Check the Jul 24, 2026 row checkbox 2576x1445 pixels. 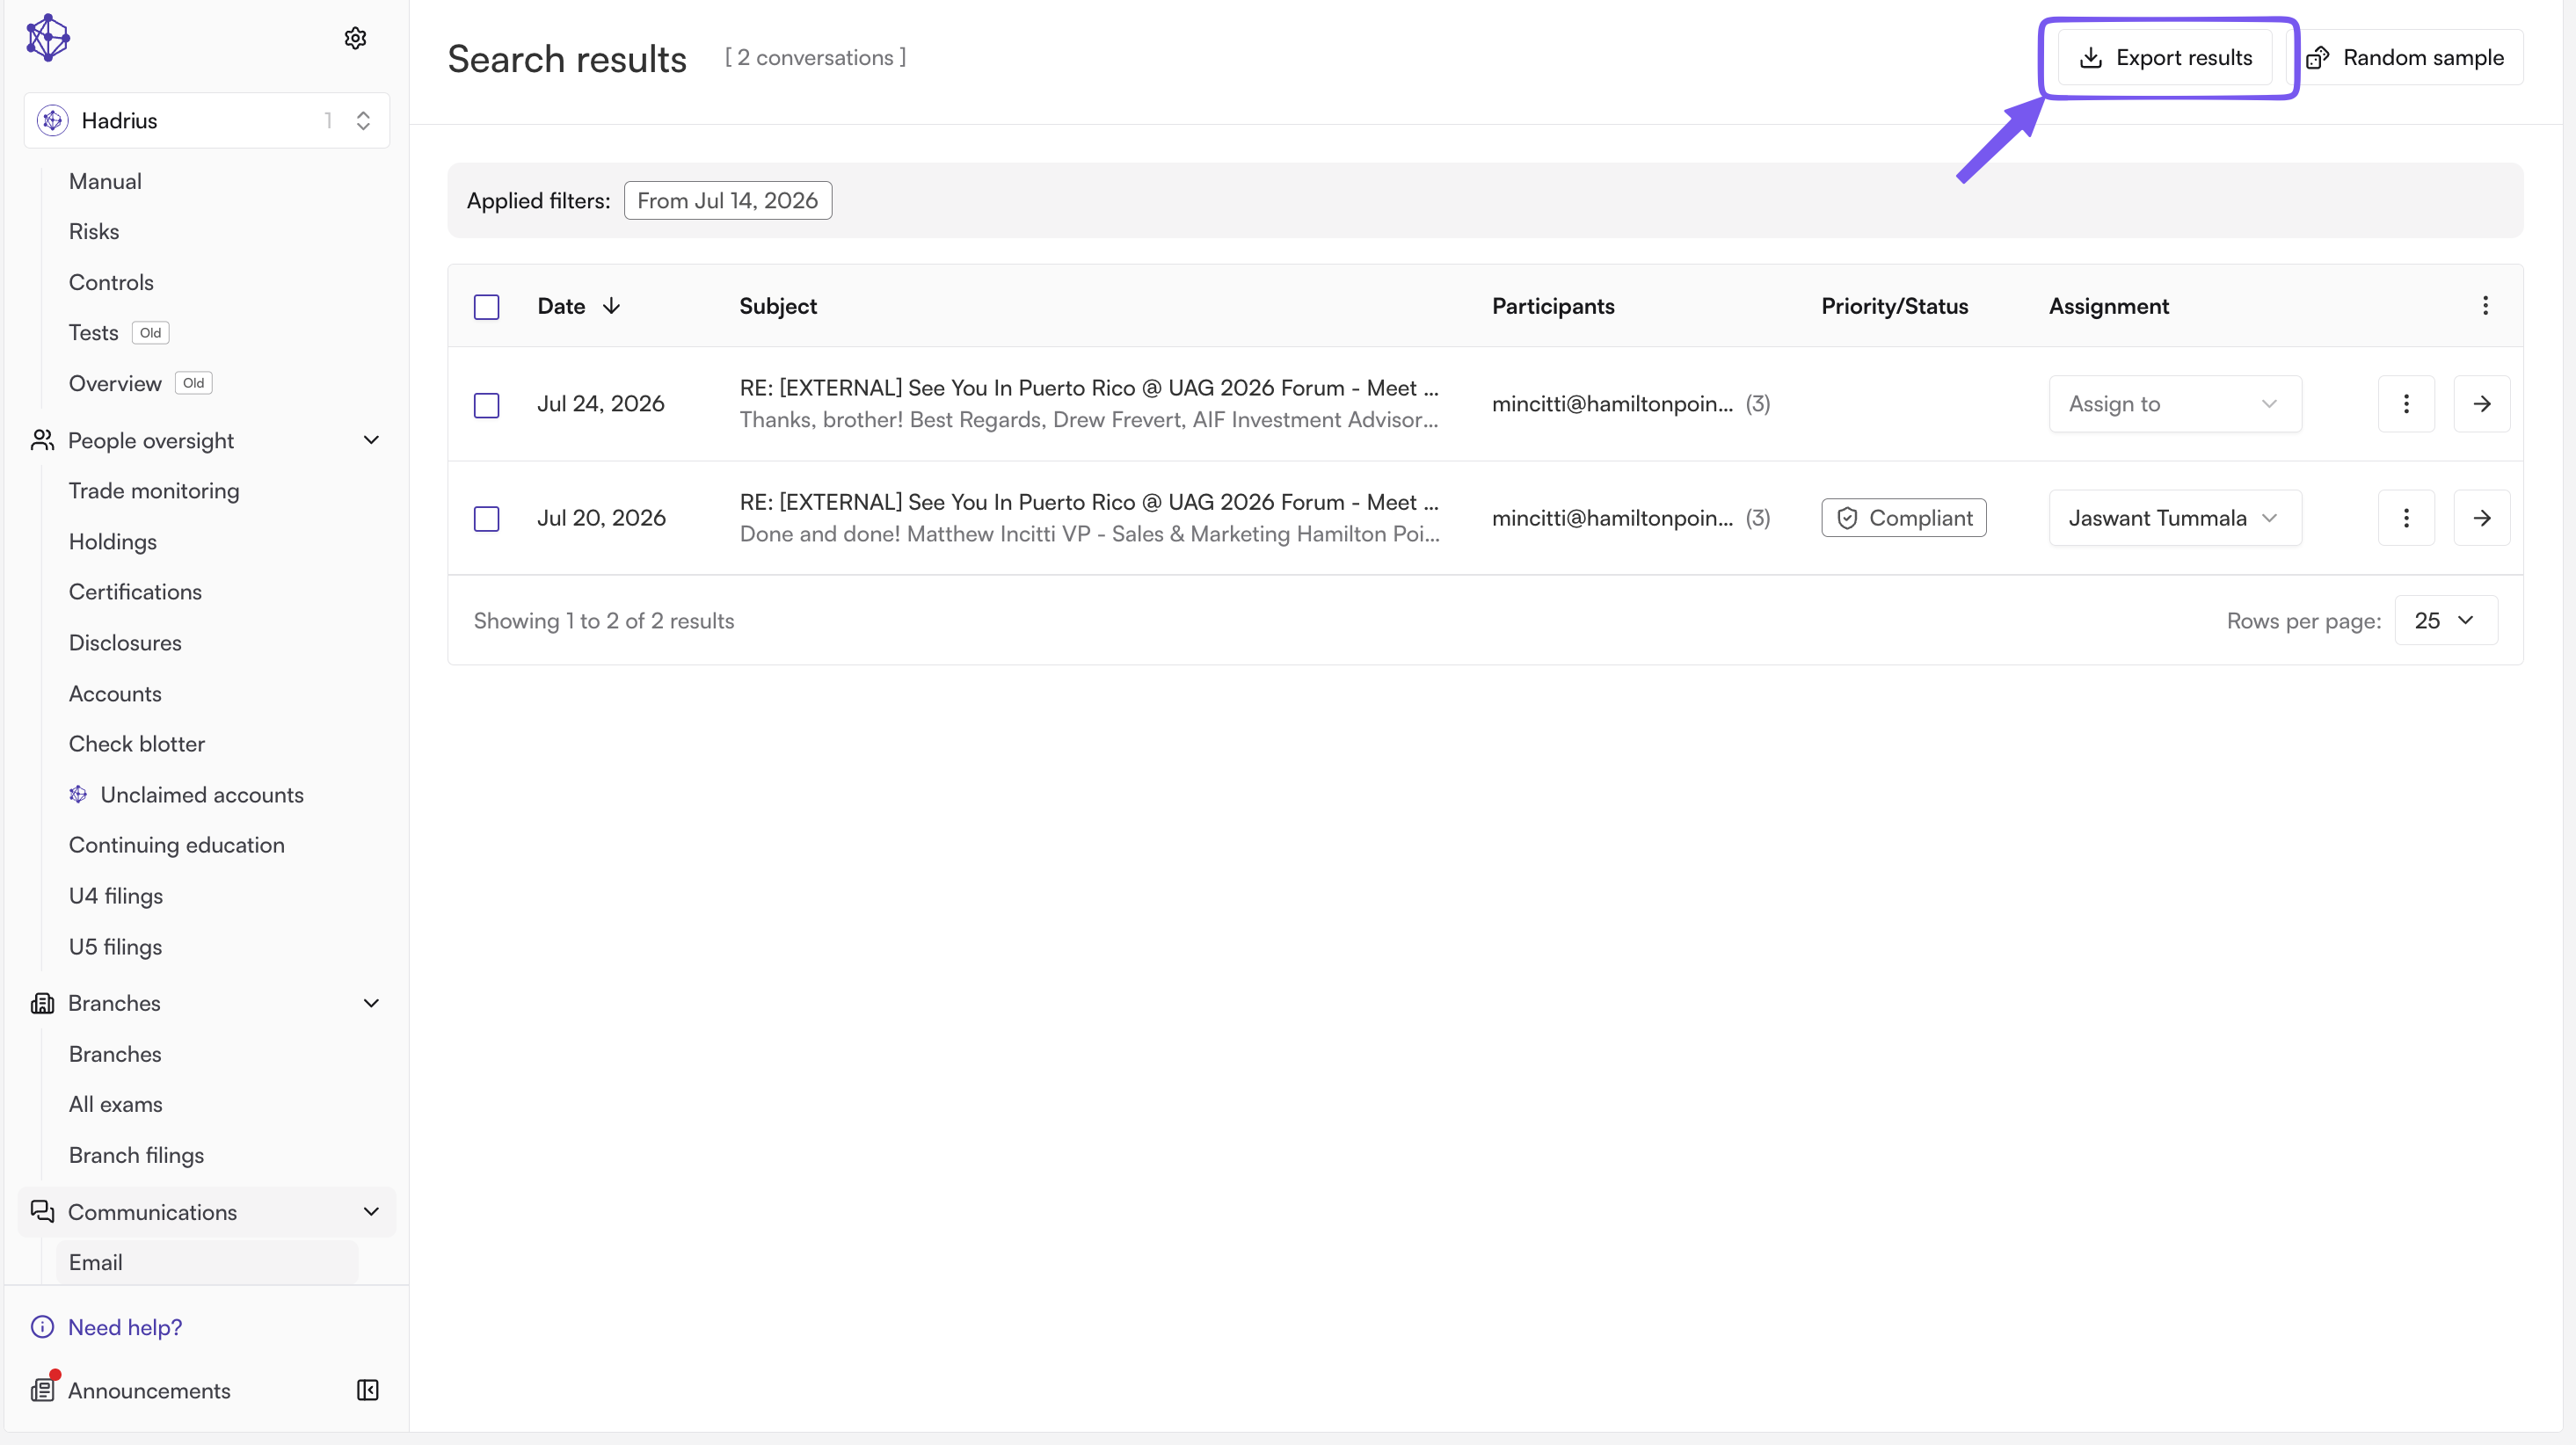coord(486,405)
